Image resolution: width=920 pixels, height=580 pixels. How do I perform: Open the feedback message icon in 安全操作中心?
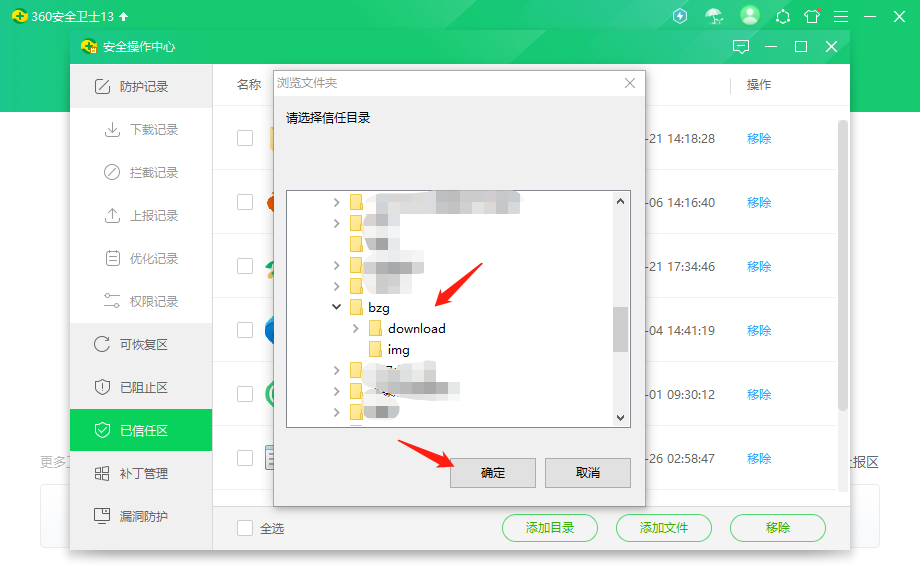[740, 47]
